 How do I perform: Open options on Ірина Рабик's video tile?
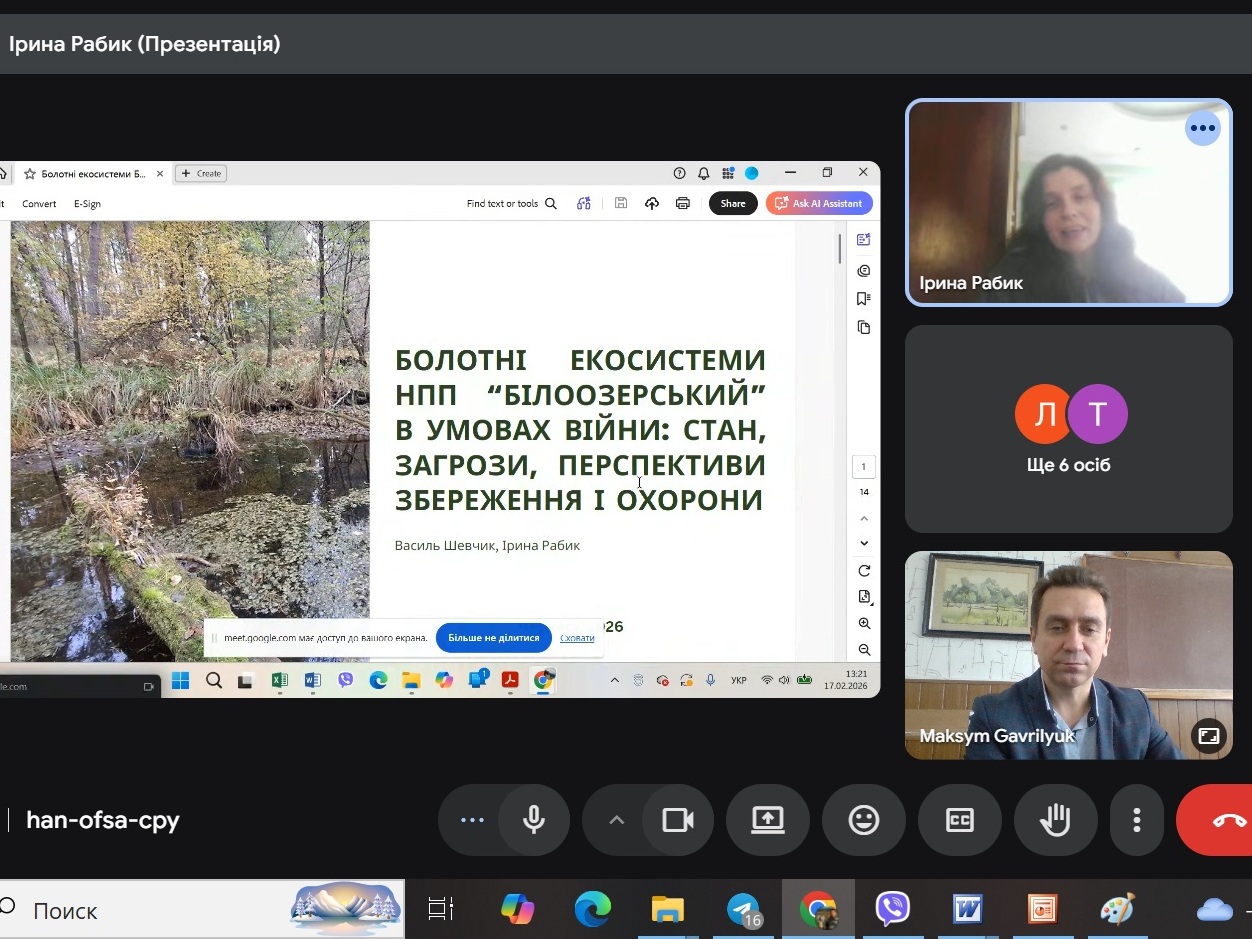point(1202,128)
